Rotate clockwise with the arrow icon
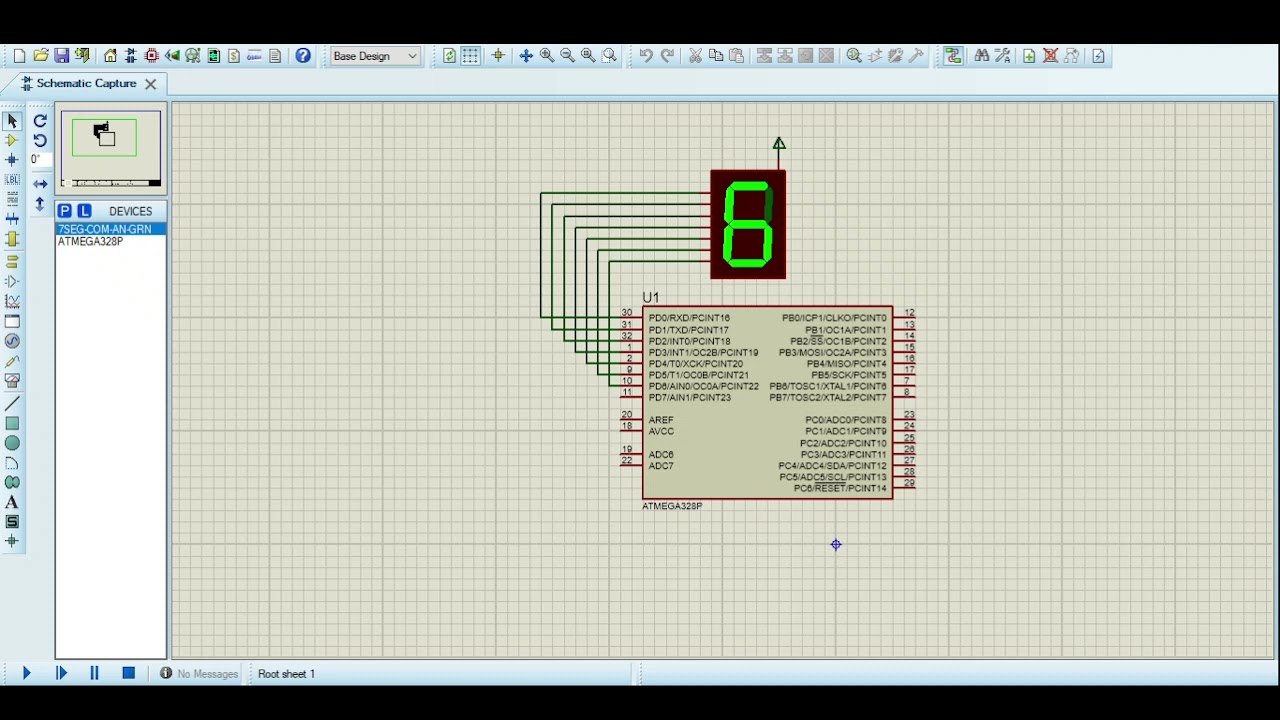This screenshot has width=1280, height=720. coord(40,121)
